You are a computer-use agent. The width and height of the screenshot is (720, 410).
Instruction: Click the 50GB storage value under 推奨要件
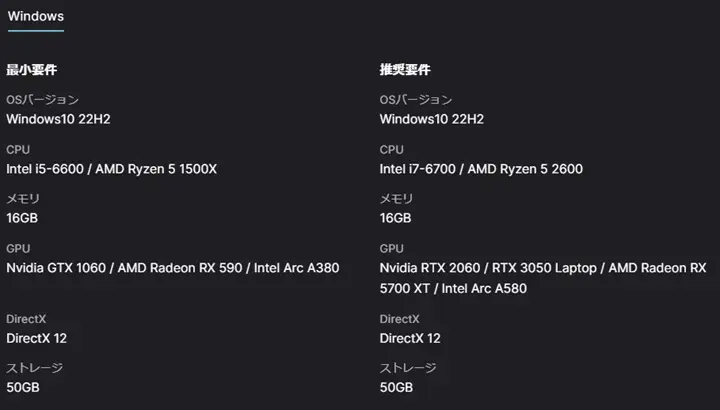pos(396,387)
